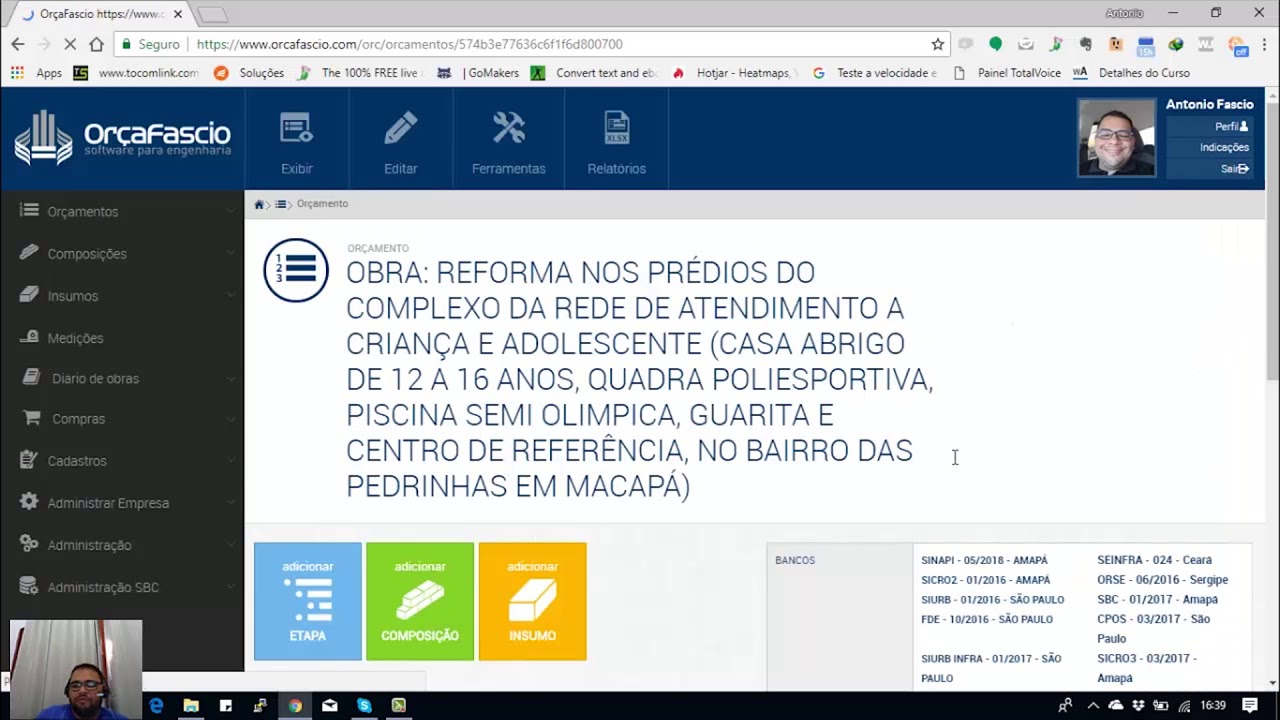The height and width of the screenshot is (720, 1280).
Task: Expand the Diario de obras sidebar chevron
Action: click(x=231, y=378)
